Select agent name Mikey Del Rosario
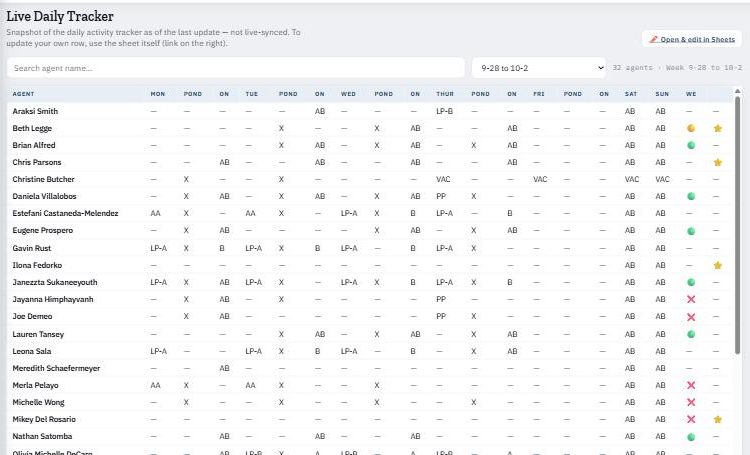 (x=44, y=419)
